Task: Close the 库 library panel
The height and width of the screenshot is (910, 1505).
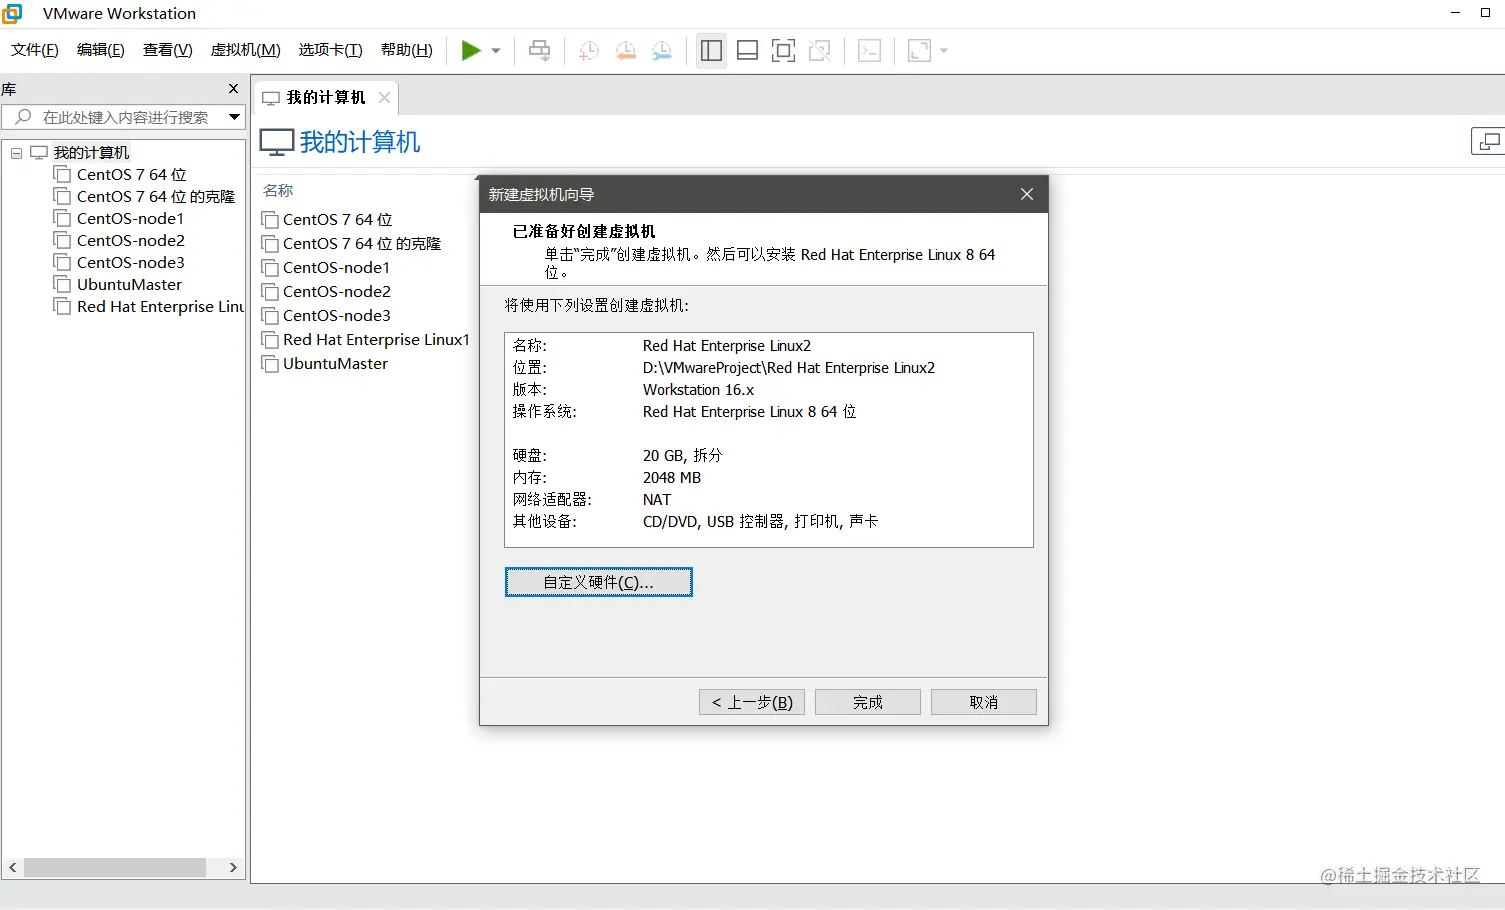Action: point(234,89)
